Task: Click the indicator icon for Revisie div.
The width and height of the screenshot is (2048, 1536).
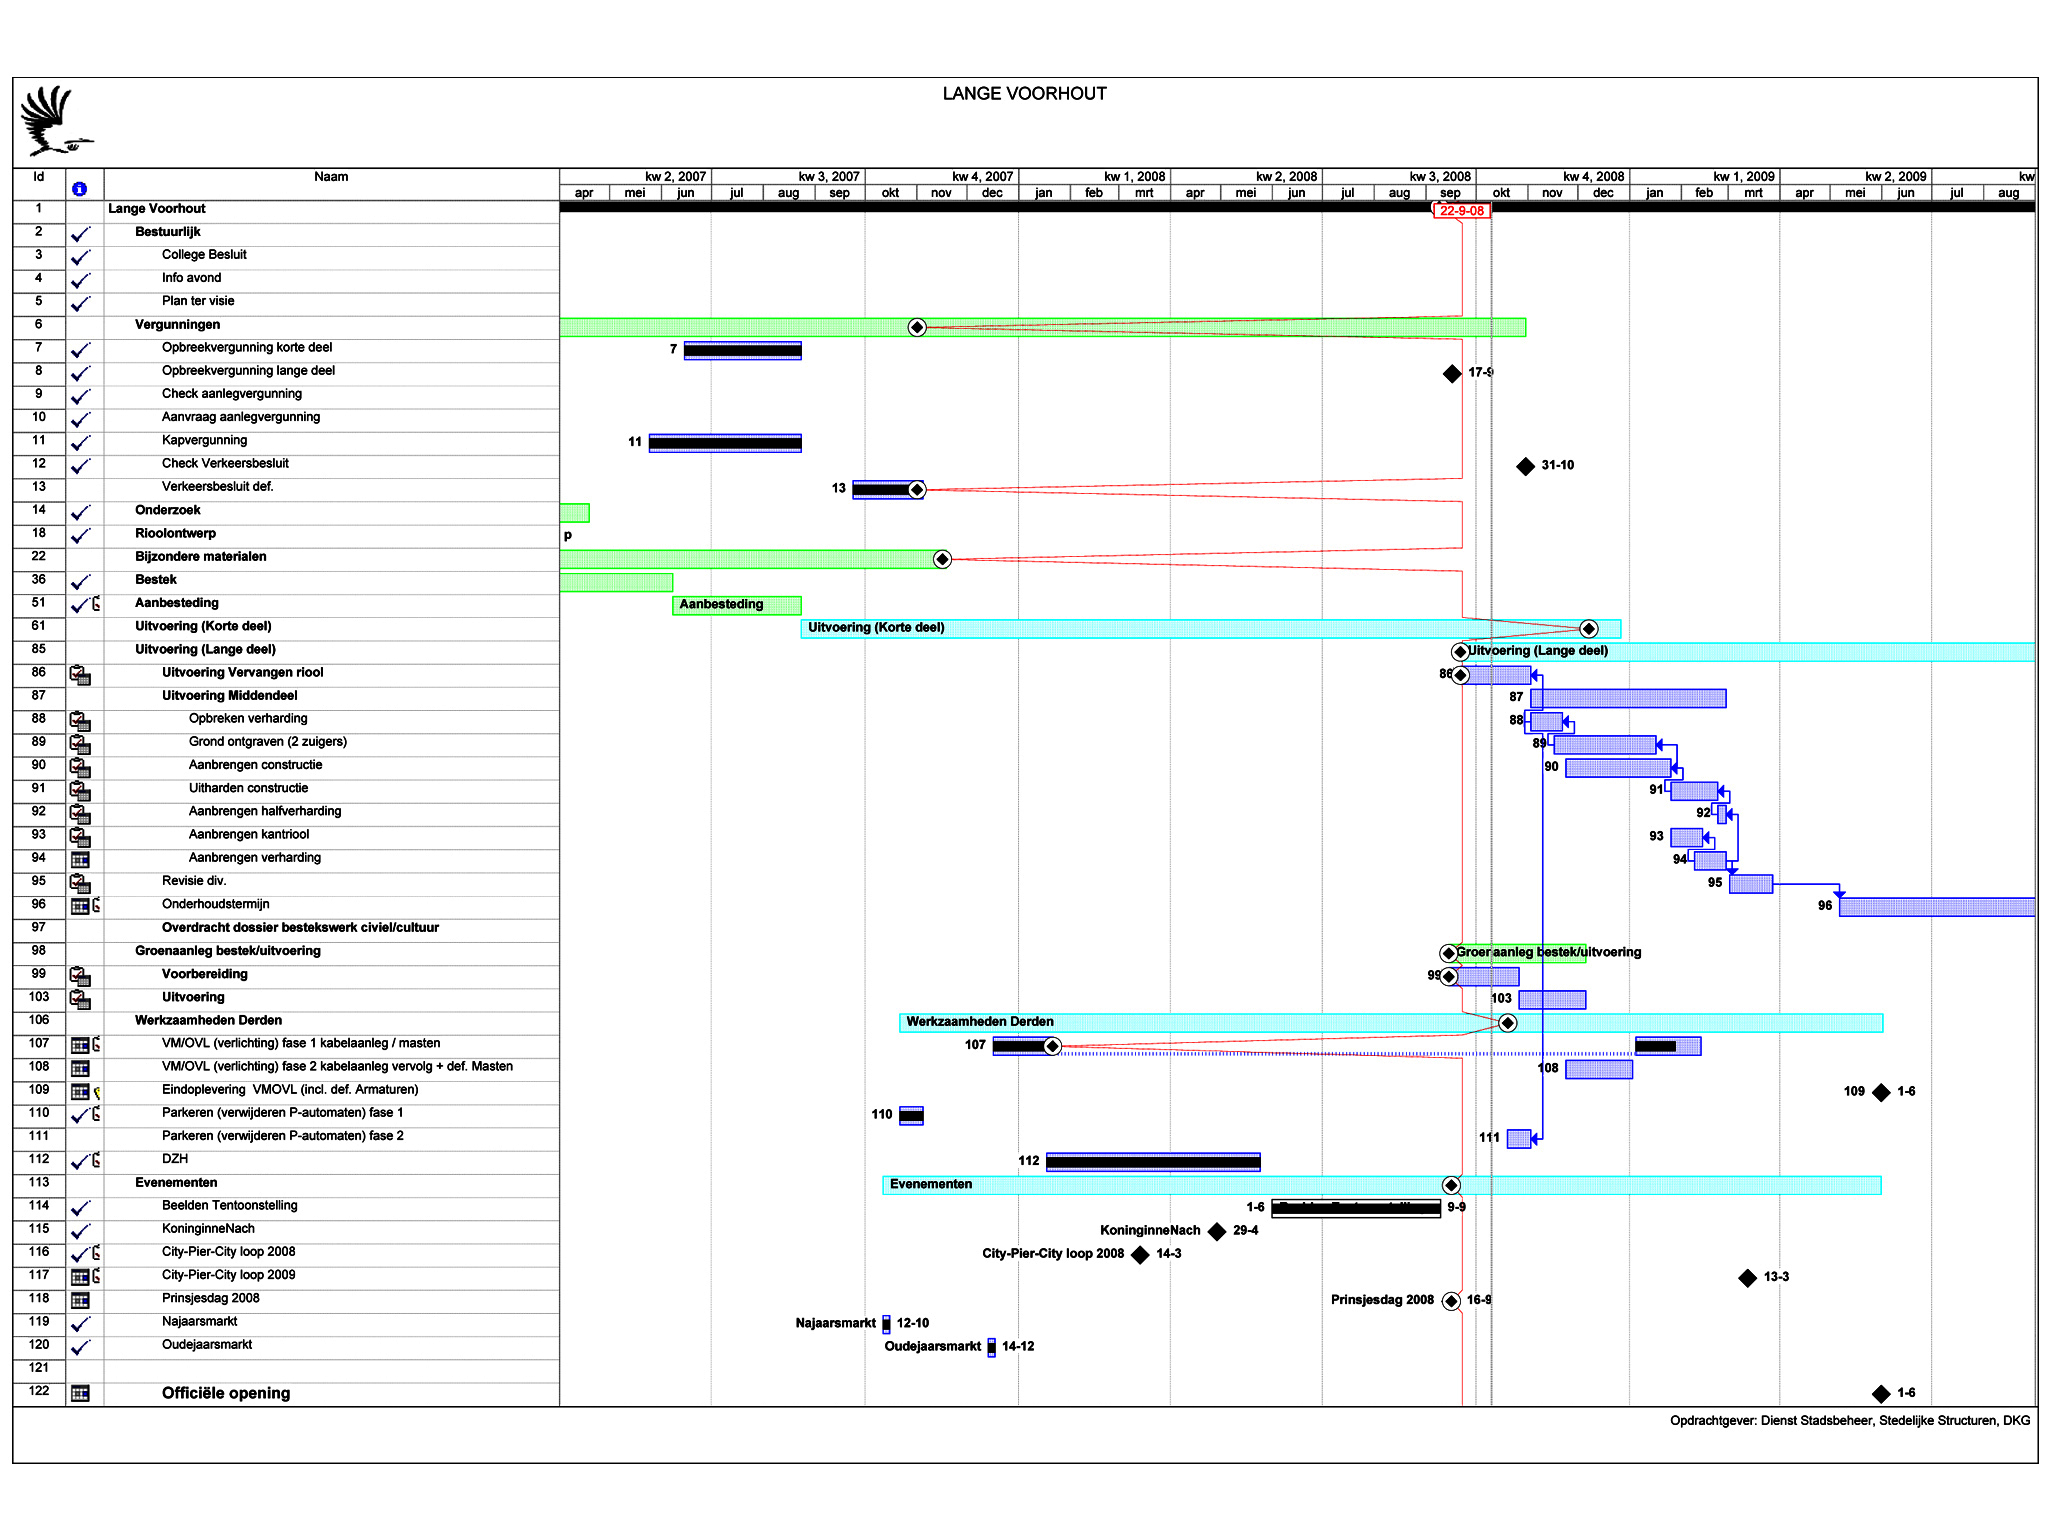Action: [x=80, y=883]
